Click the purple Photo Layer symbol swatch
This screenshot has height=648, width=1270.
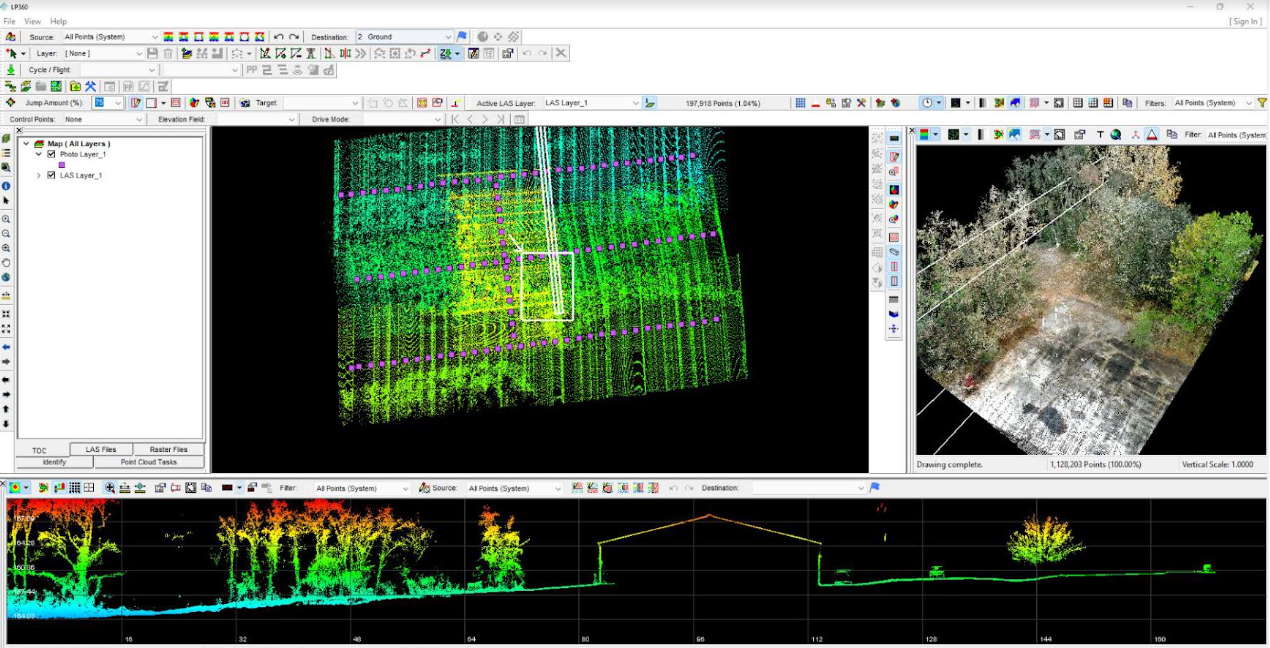[61, 165]
